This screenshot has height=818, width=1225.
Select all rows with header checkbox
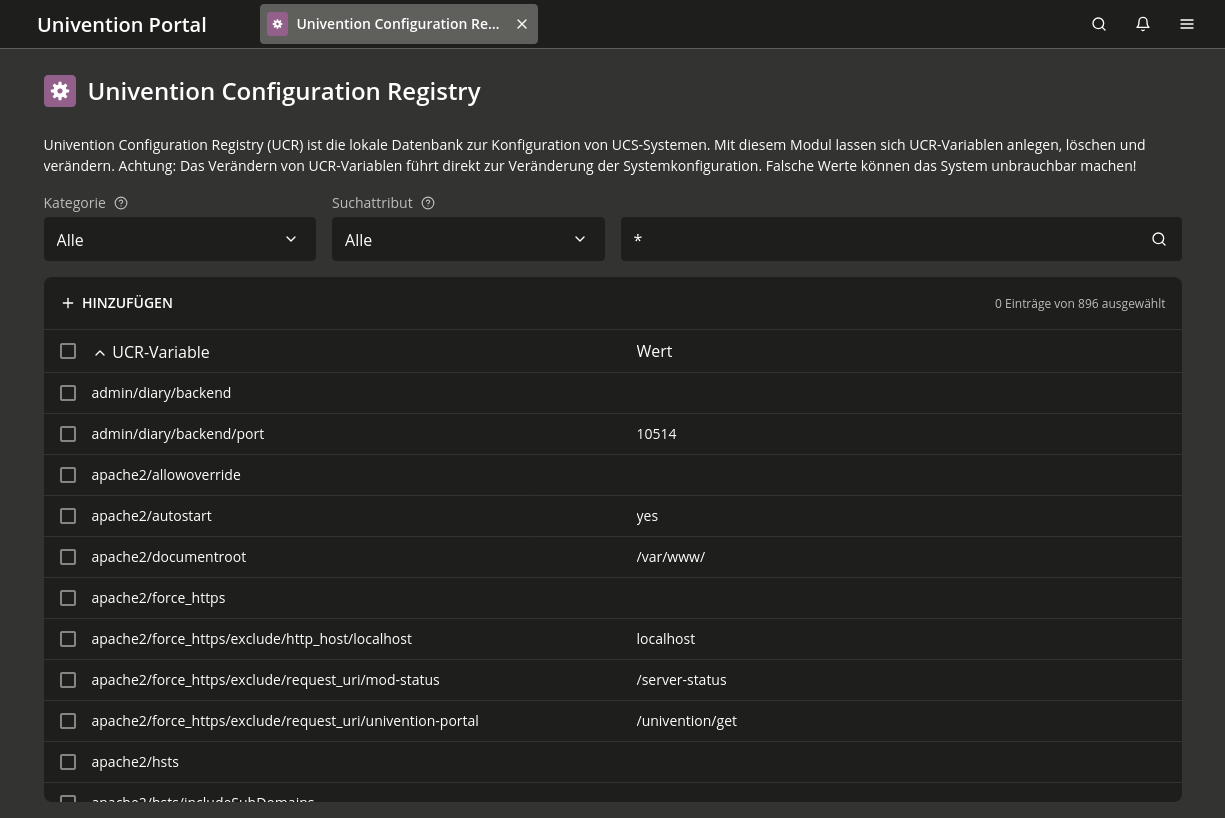coord(68,351)
